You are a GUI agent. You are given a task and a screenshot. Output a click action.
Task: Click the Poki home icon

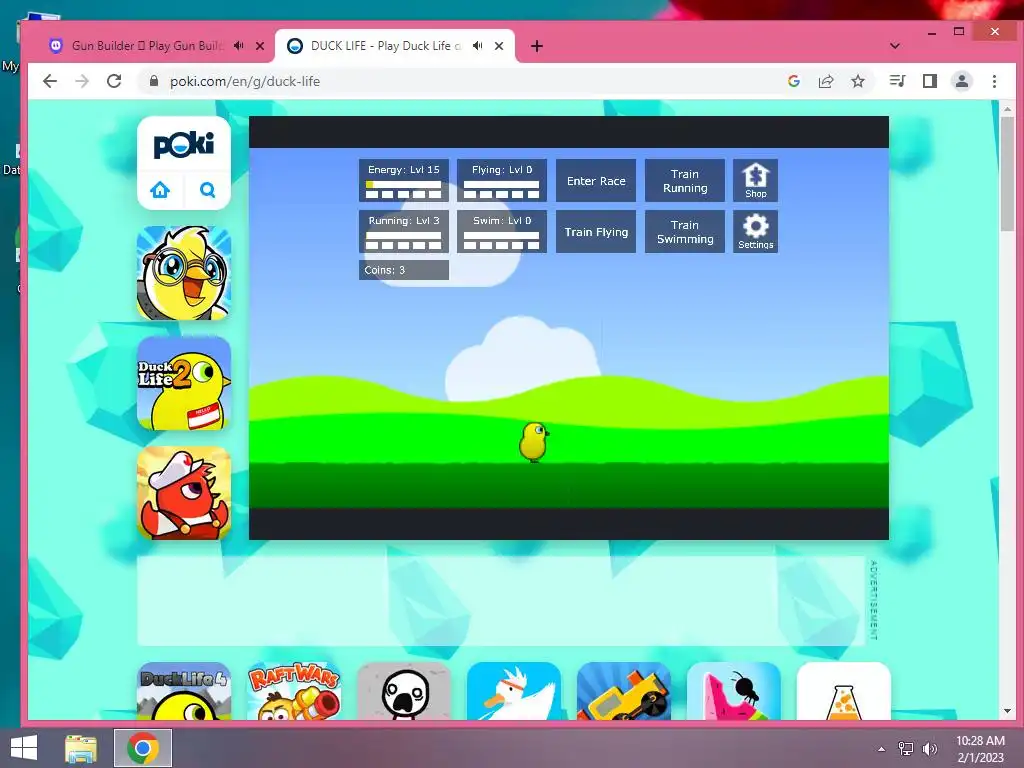(x=160, y=190)
